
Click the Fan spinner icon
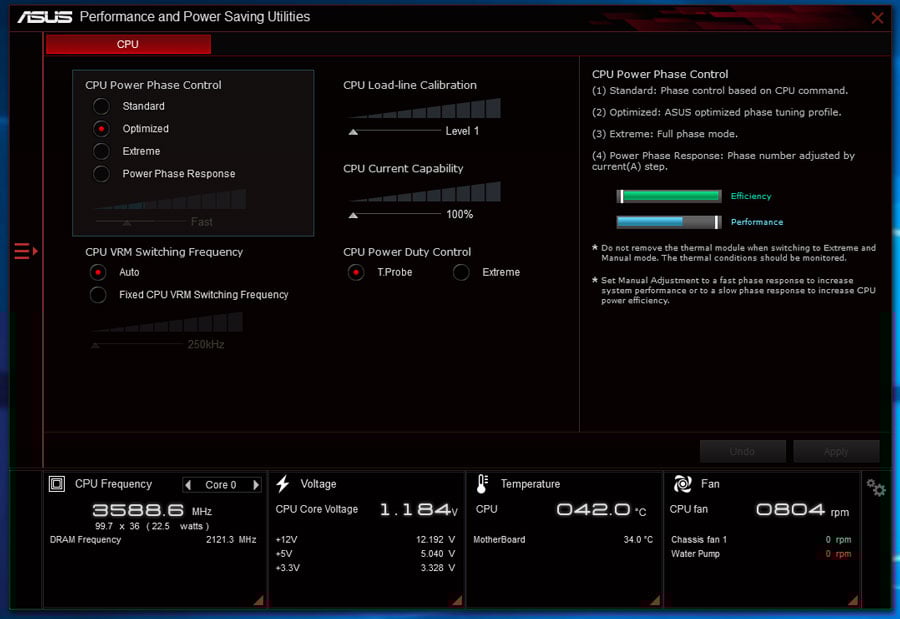point(682,484)
